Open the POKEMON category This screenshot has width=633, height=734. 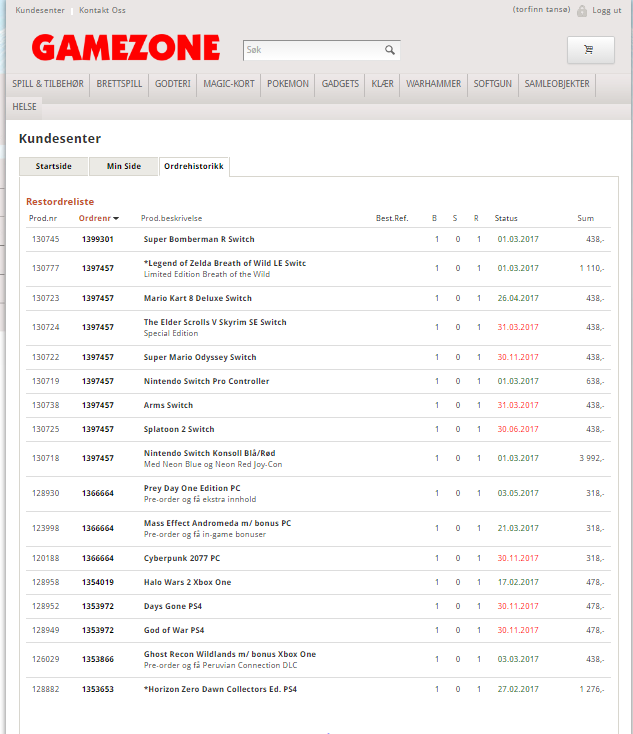pyautogui.click(x=288, y=84)
